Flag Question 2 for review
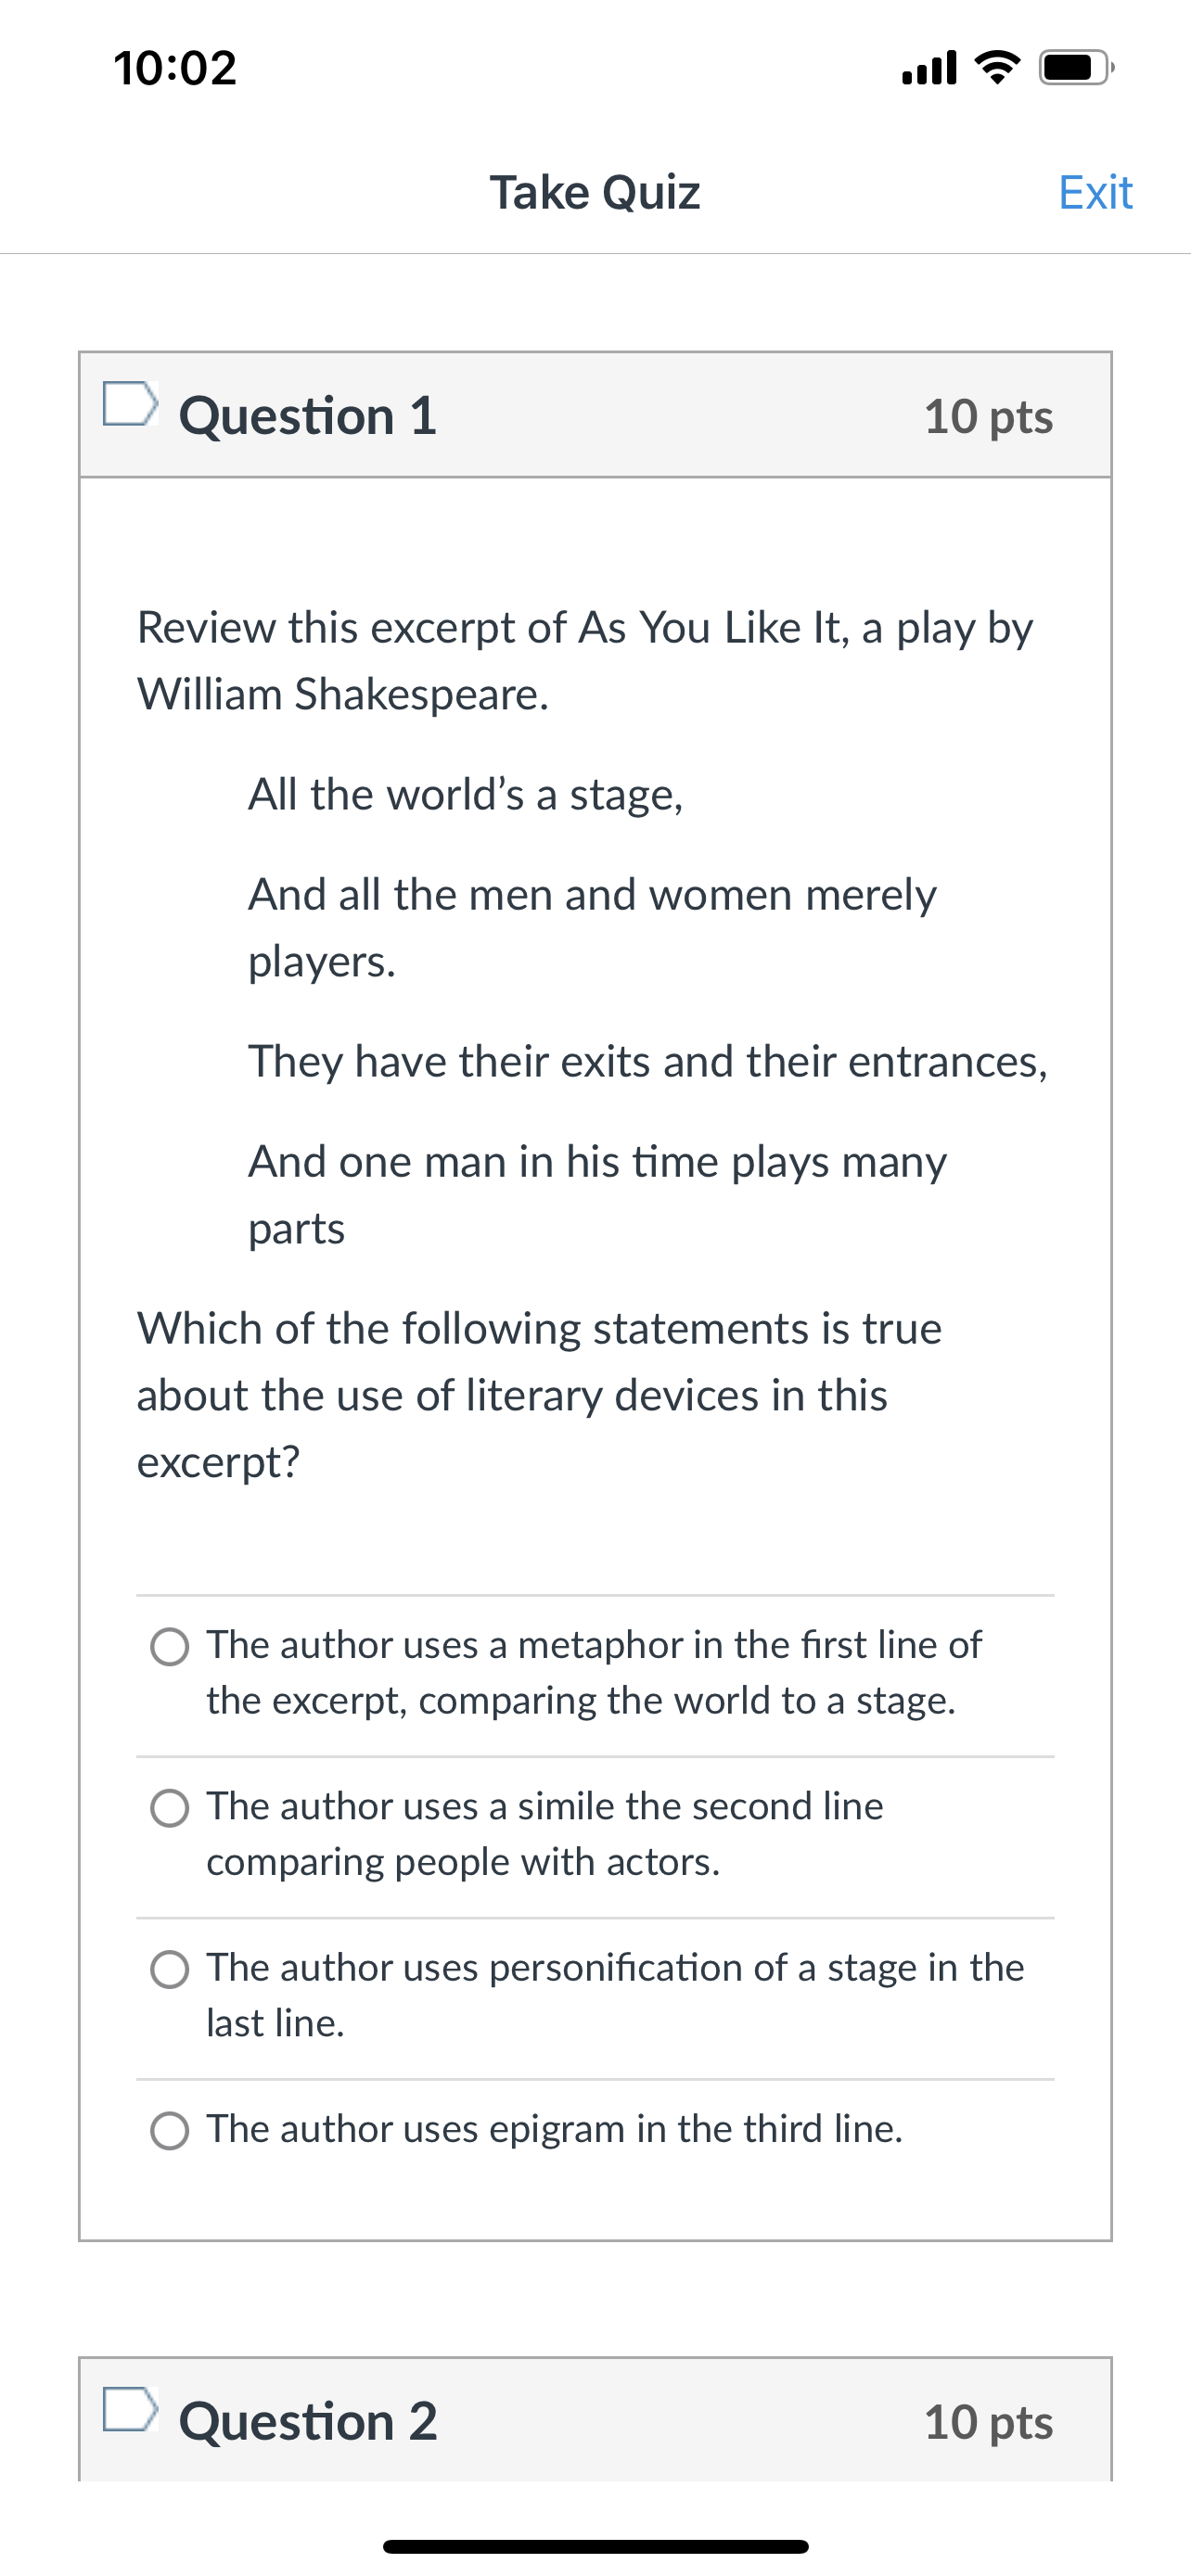Viewport: 1191px width, 2576px height. pos(130,2409)
